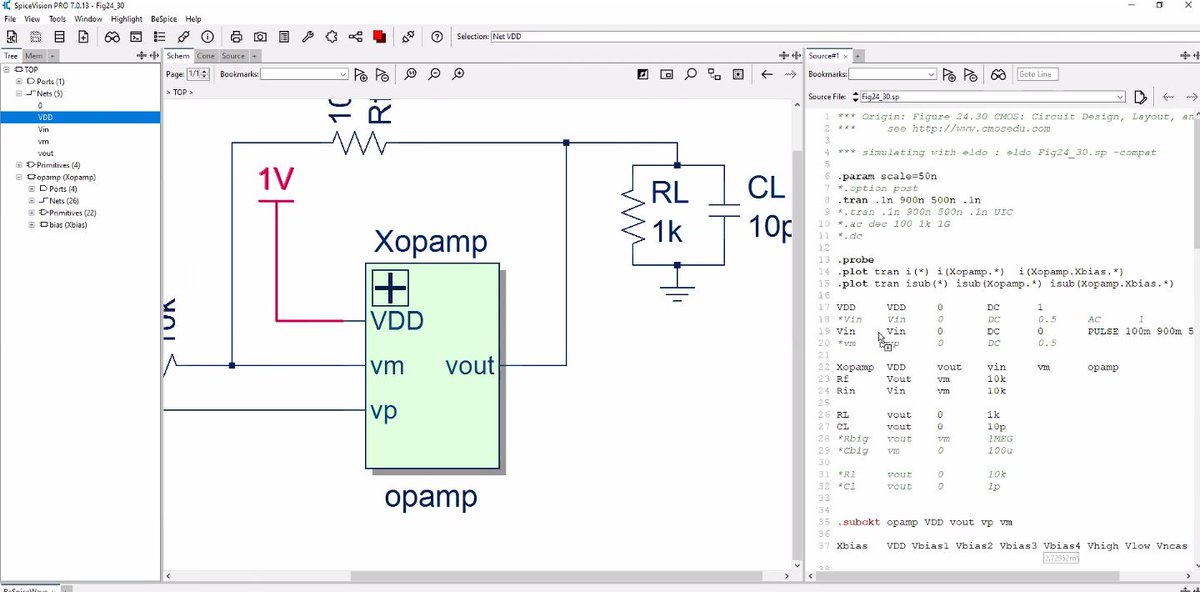Click the TOP breadcrumb path
The height and width of the screenshot is (592, 1200).
click(x=181, y=91)
